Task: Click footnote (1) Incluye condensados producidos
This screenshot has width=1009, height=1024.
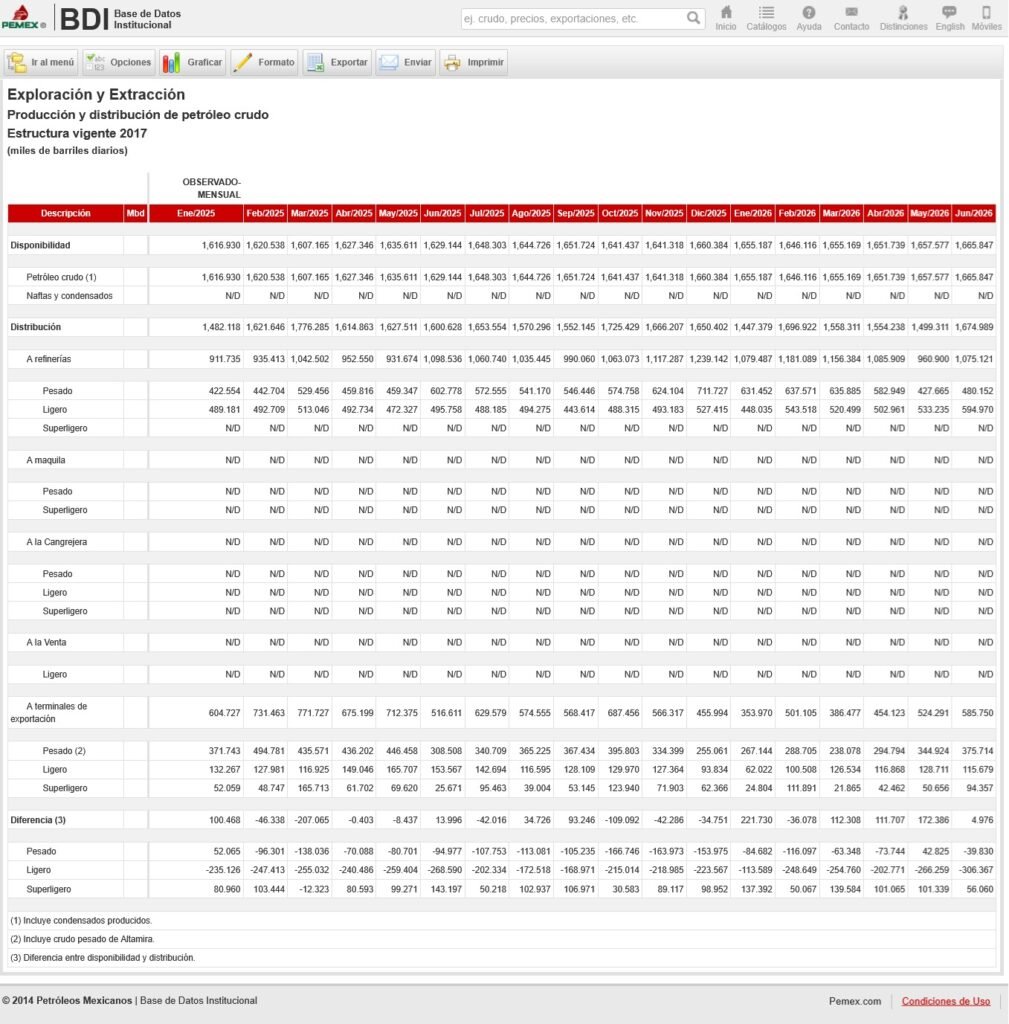Action: (81, 920)
